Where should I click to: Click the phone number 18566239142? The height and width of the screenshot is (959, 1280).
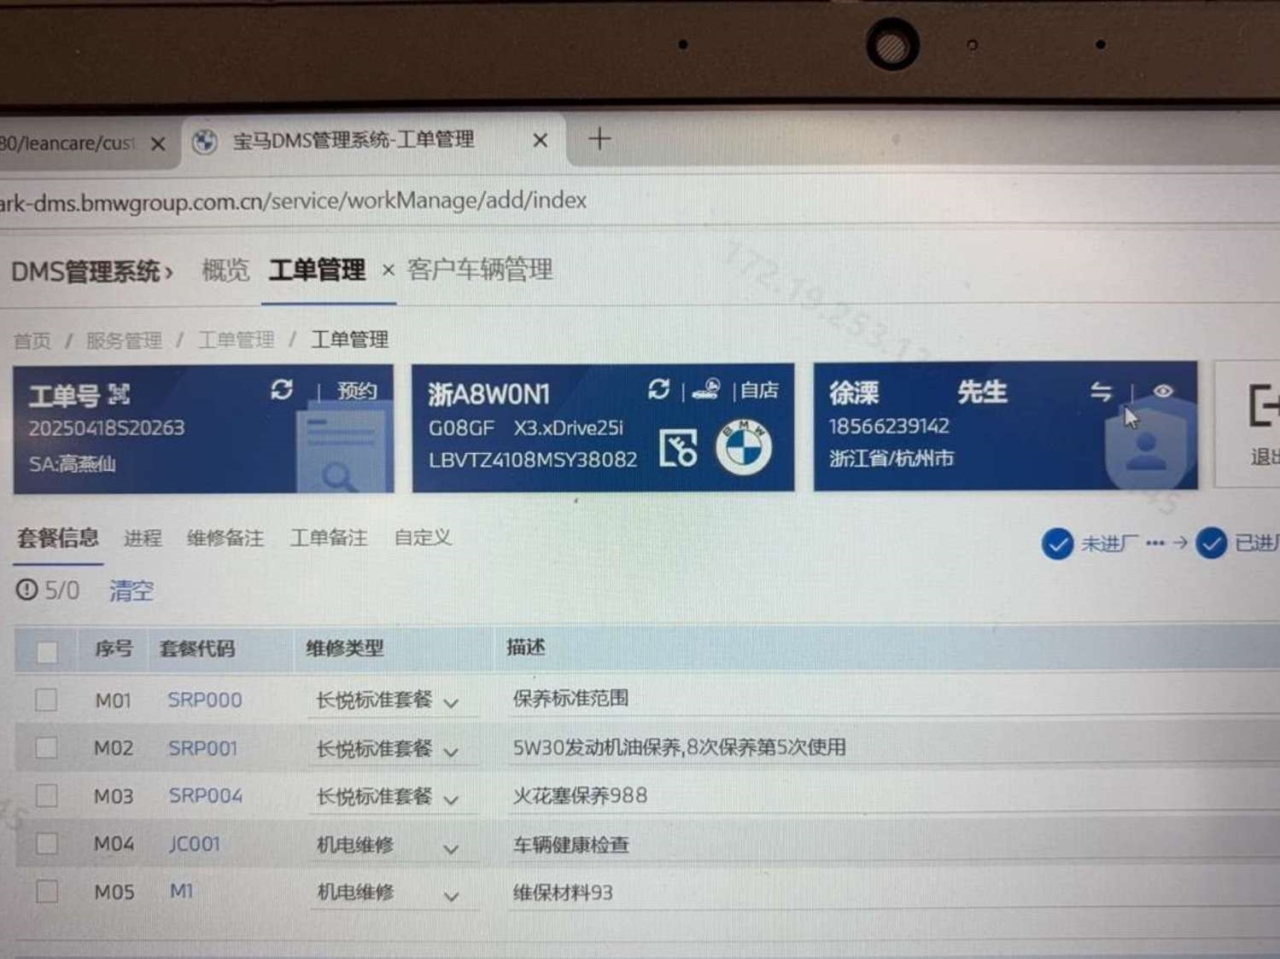tap(889, 427)
